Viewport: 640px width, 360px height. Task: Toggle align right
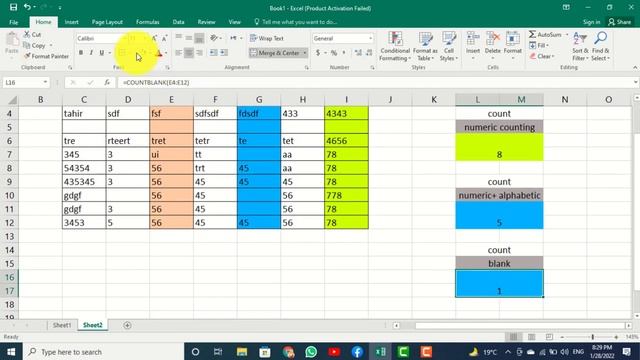tap(199, 53)
